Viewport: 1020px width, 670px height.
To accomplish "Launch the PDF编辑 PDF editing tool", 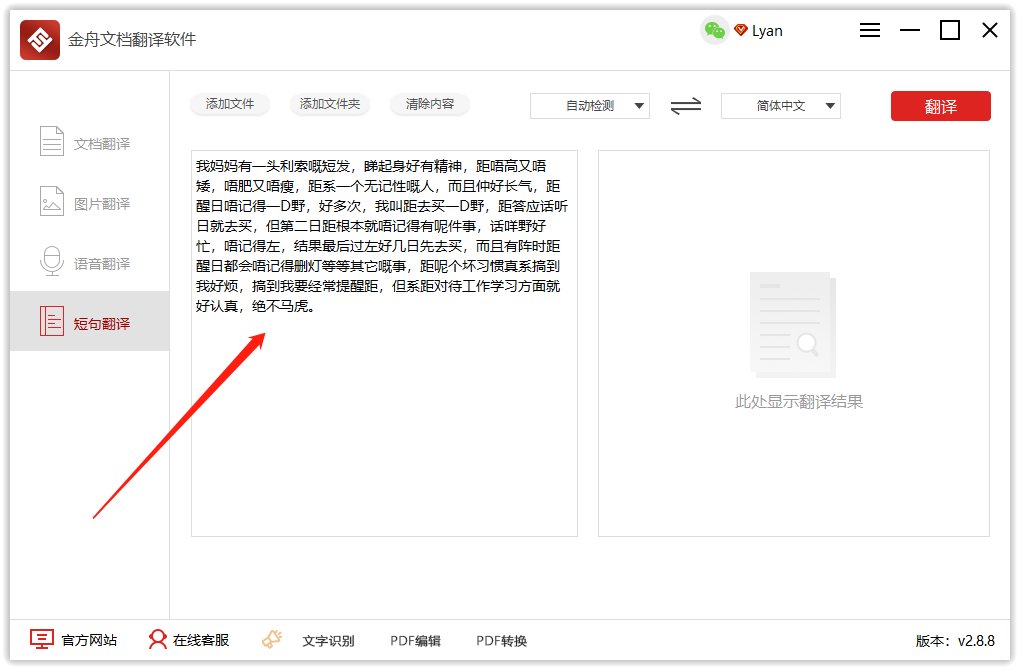I will [x=414, y=640].
